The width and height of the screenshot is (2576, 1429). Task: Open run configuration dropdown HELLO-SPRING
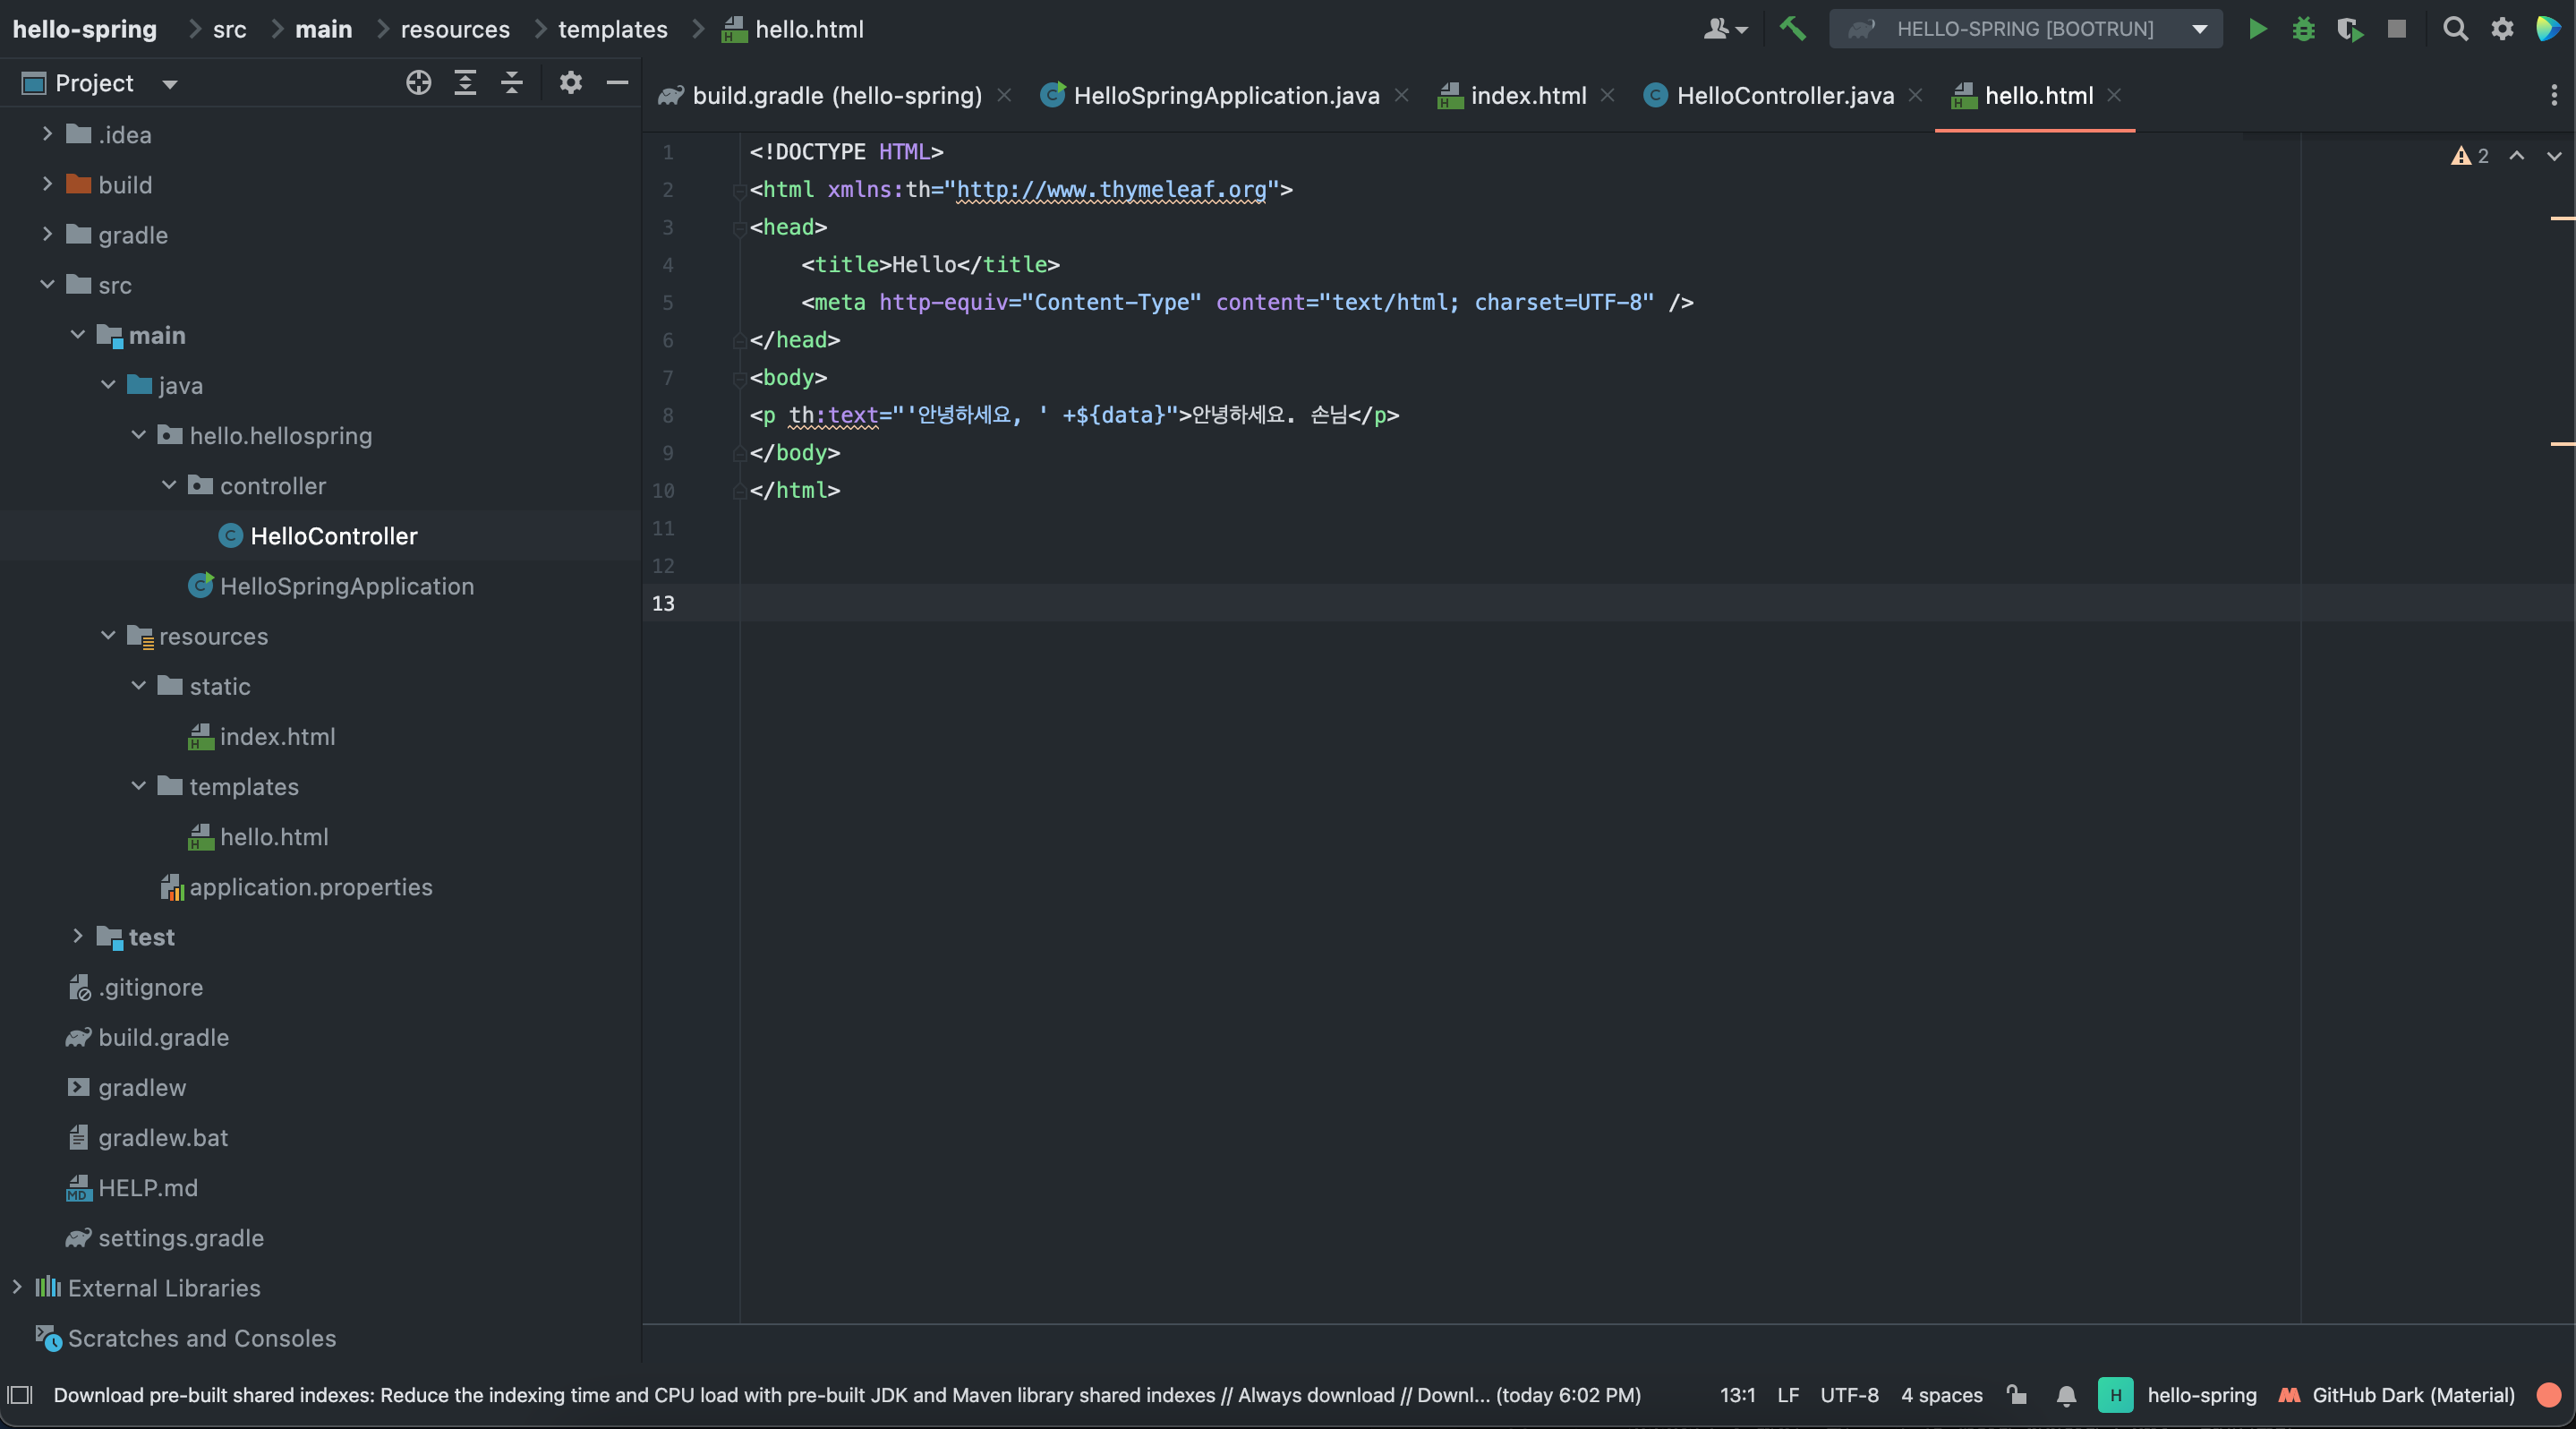2026,29
